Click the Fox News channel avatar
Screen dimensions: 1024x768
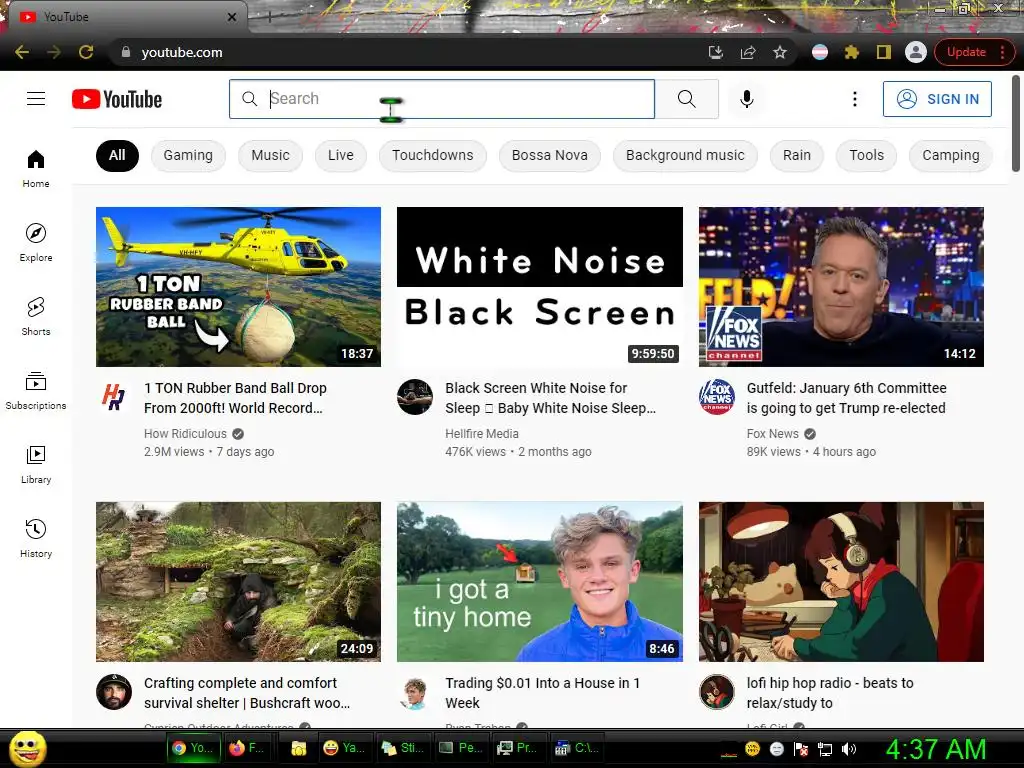pyautogui.click(x=716, y=397)
